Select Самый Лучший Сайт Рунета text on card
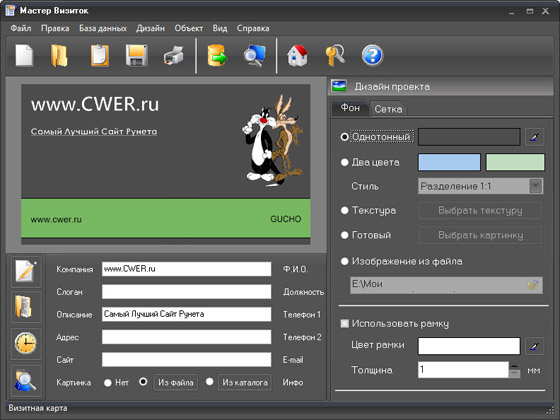Viewport: 560px width, 420px height. [x=94, y=132]
